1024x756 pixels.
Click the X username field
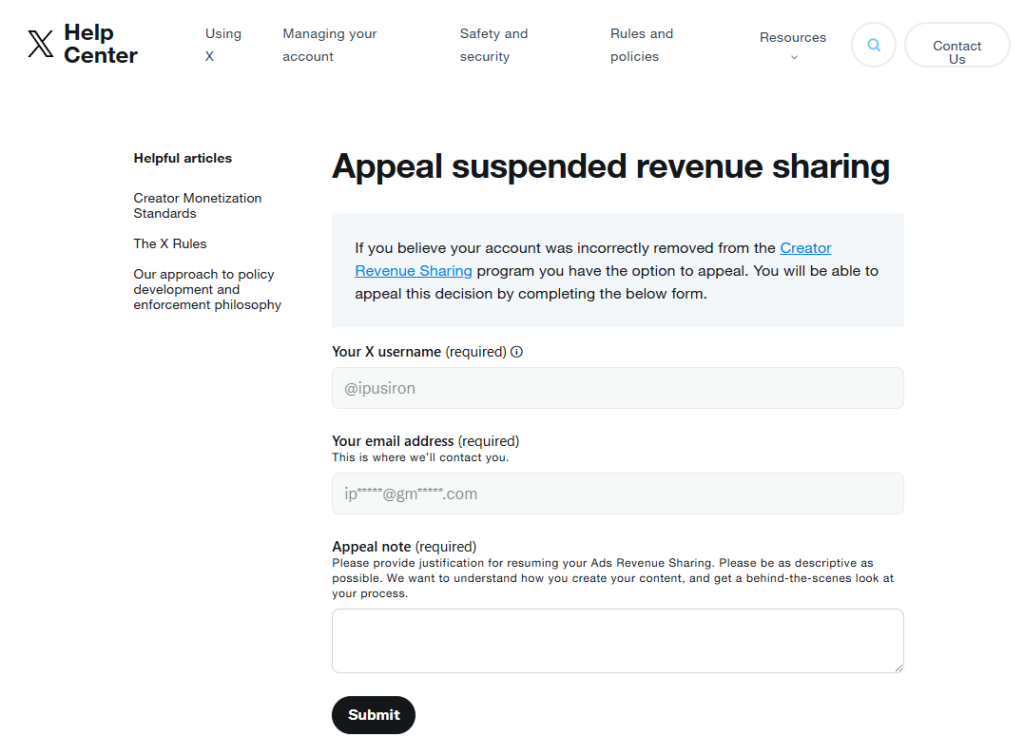tap(617, 388)
